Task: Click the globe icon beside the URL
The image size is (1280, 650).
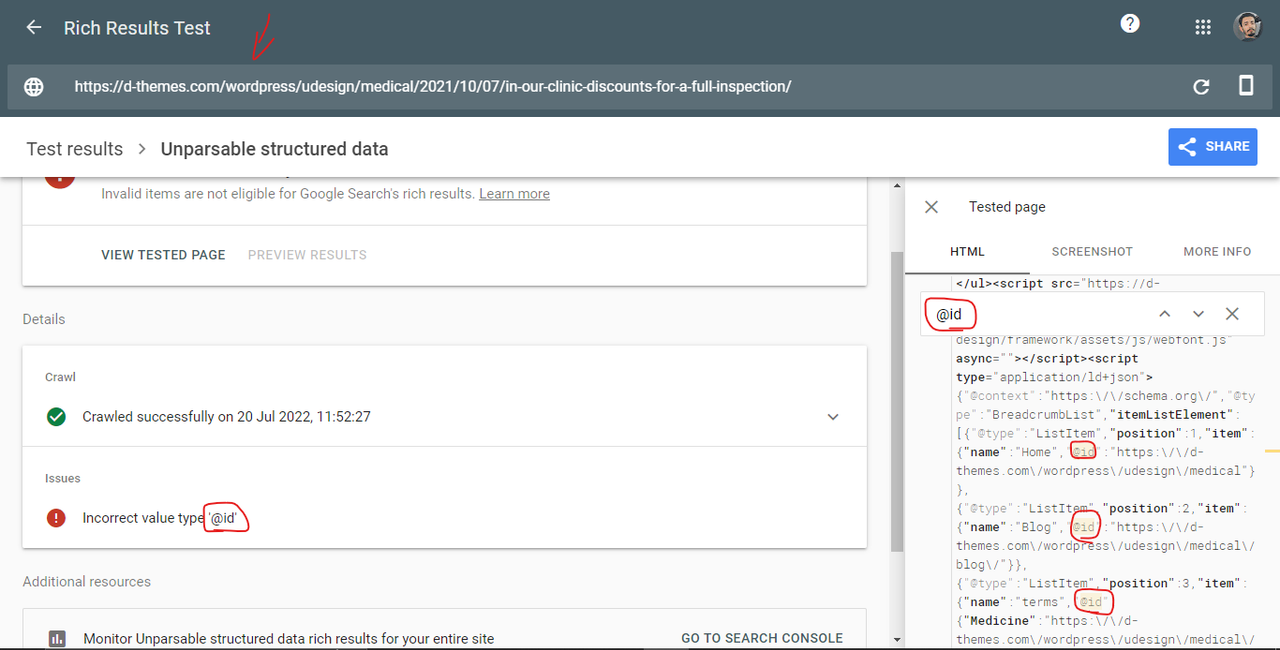Action: (34, 87)
